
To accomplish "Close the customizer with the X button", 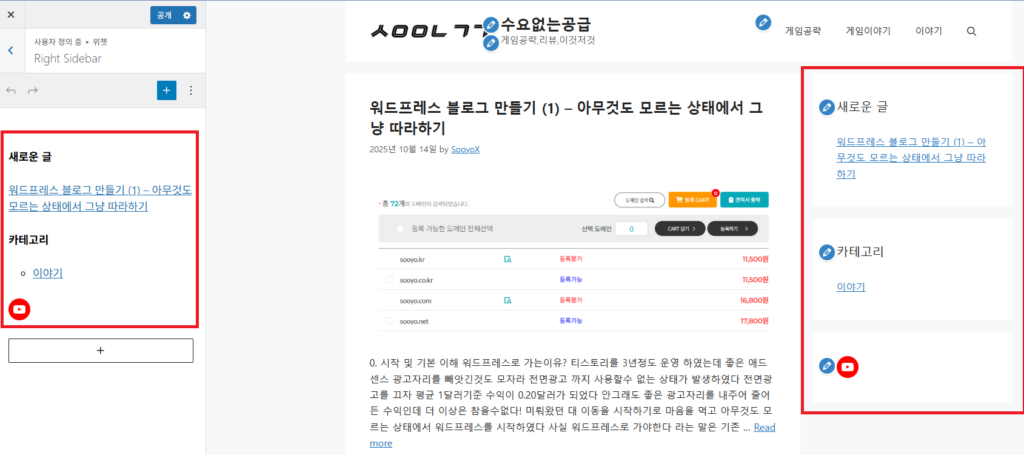I will point(11,15).
